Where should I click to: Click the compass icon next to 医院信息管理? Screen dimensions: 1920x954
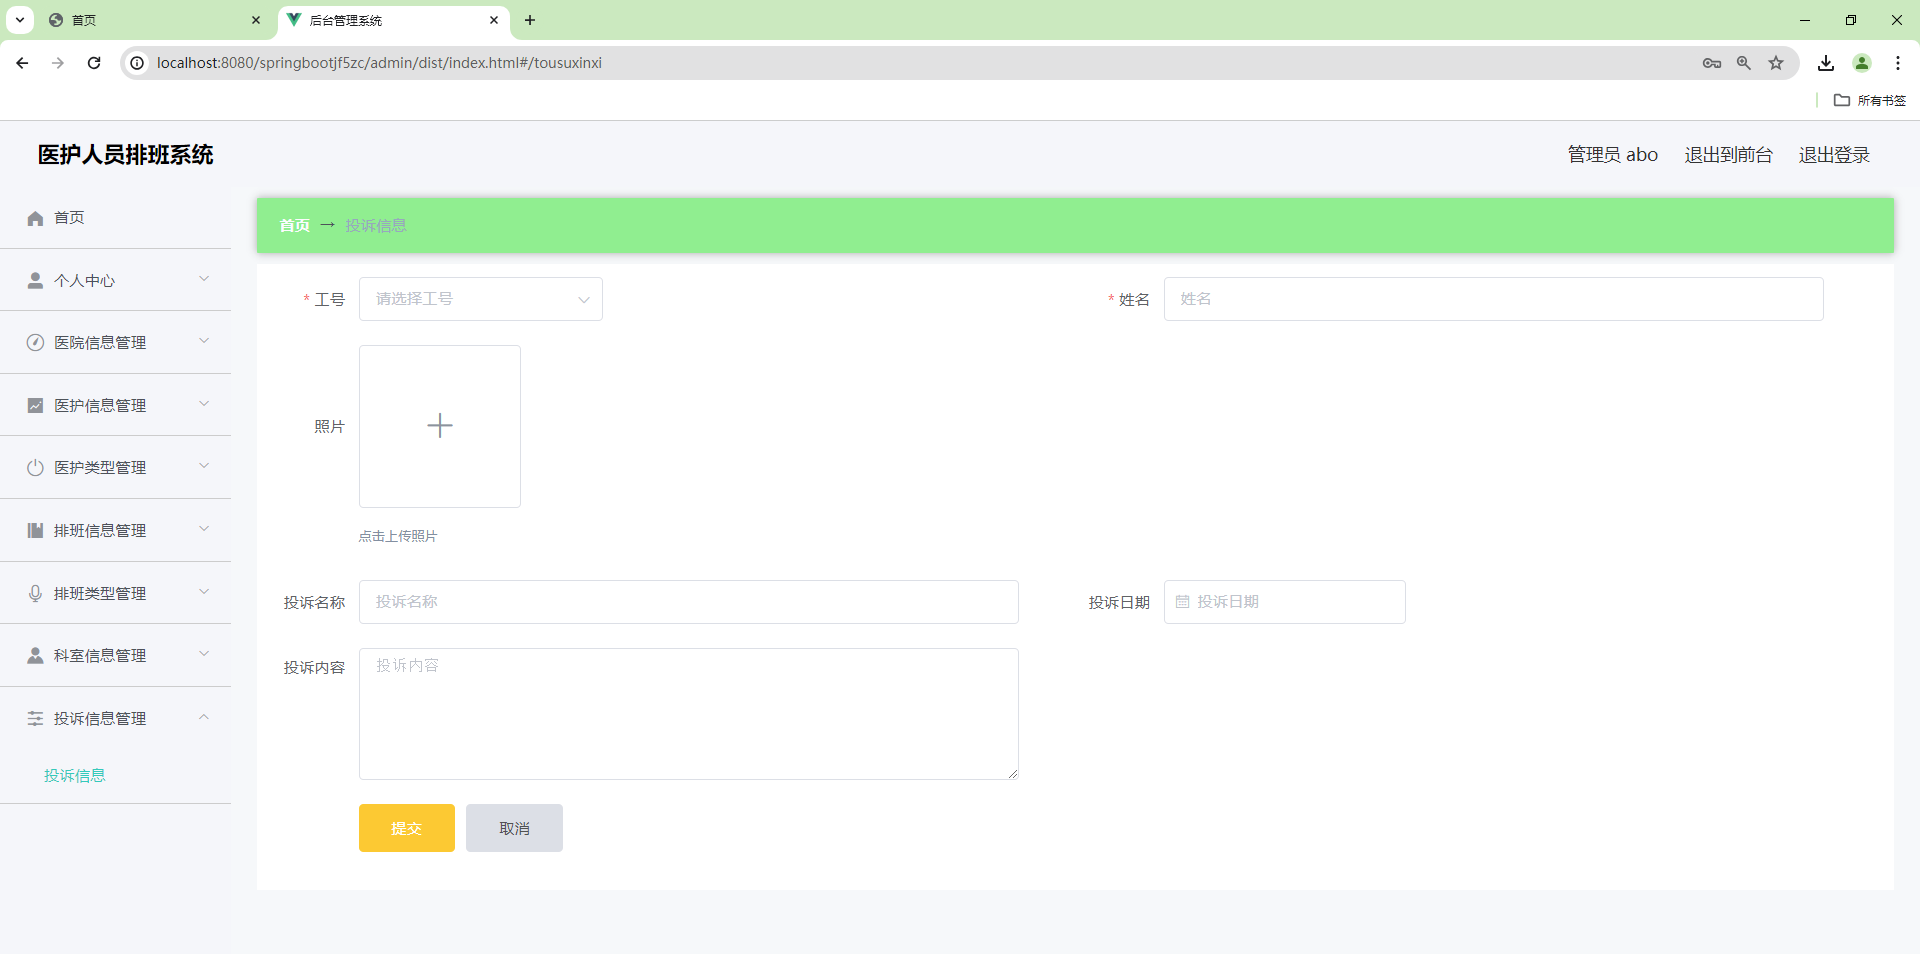pos(35,343)
